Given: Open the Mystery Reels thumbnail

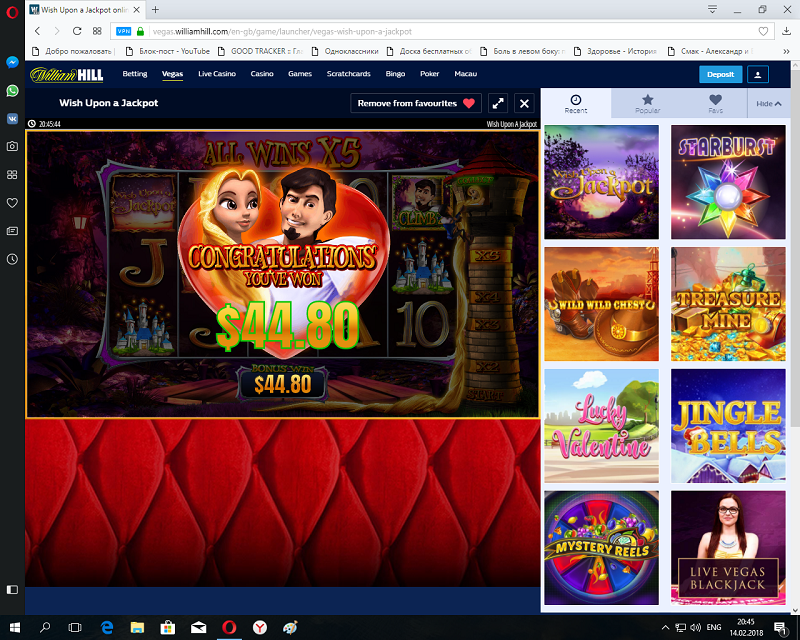Looking at the screenshot, I should pyautogui.click(x=602, y=548).
